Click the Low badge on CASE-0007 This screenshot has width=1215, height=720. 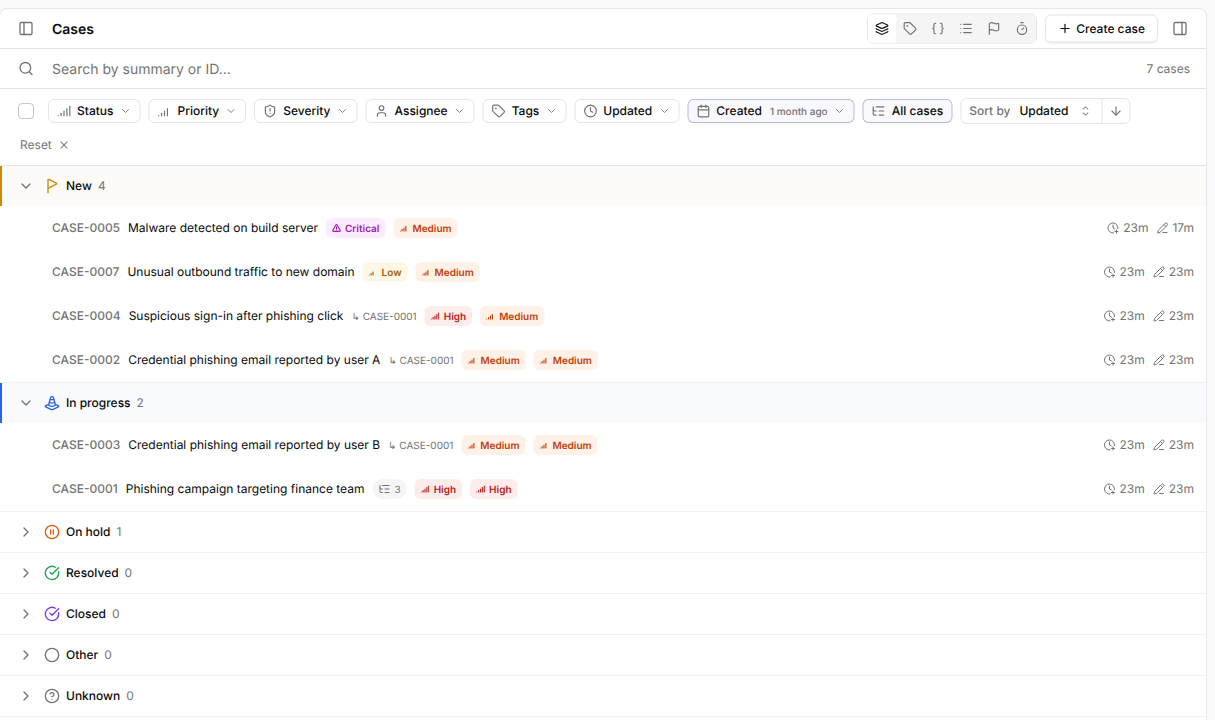click(384, 272)
